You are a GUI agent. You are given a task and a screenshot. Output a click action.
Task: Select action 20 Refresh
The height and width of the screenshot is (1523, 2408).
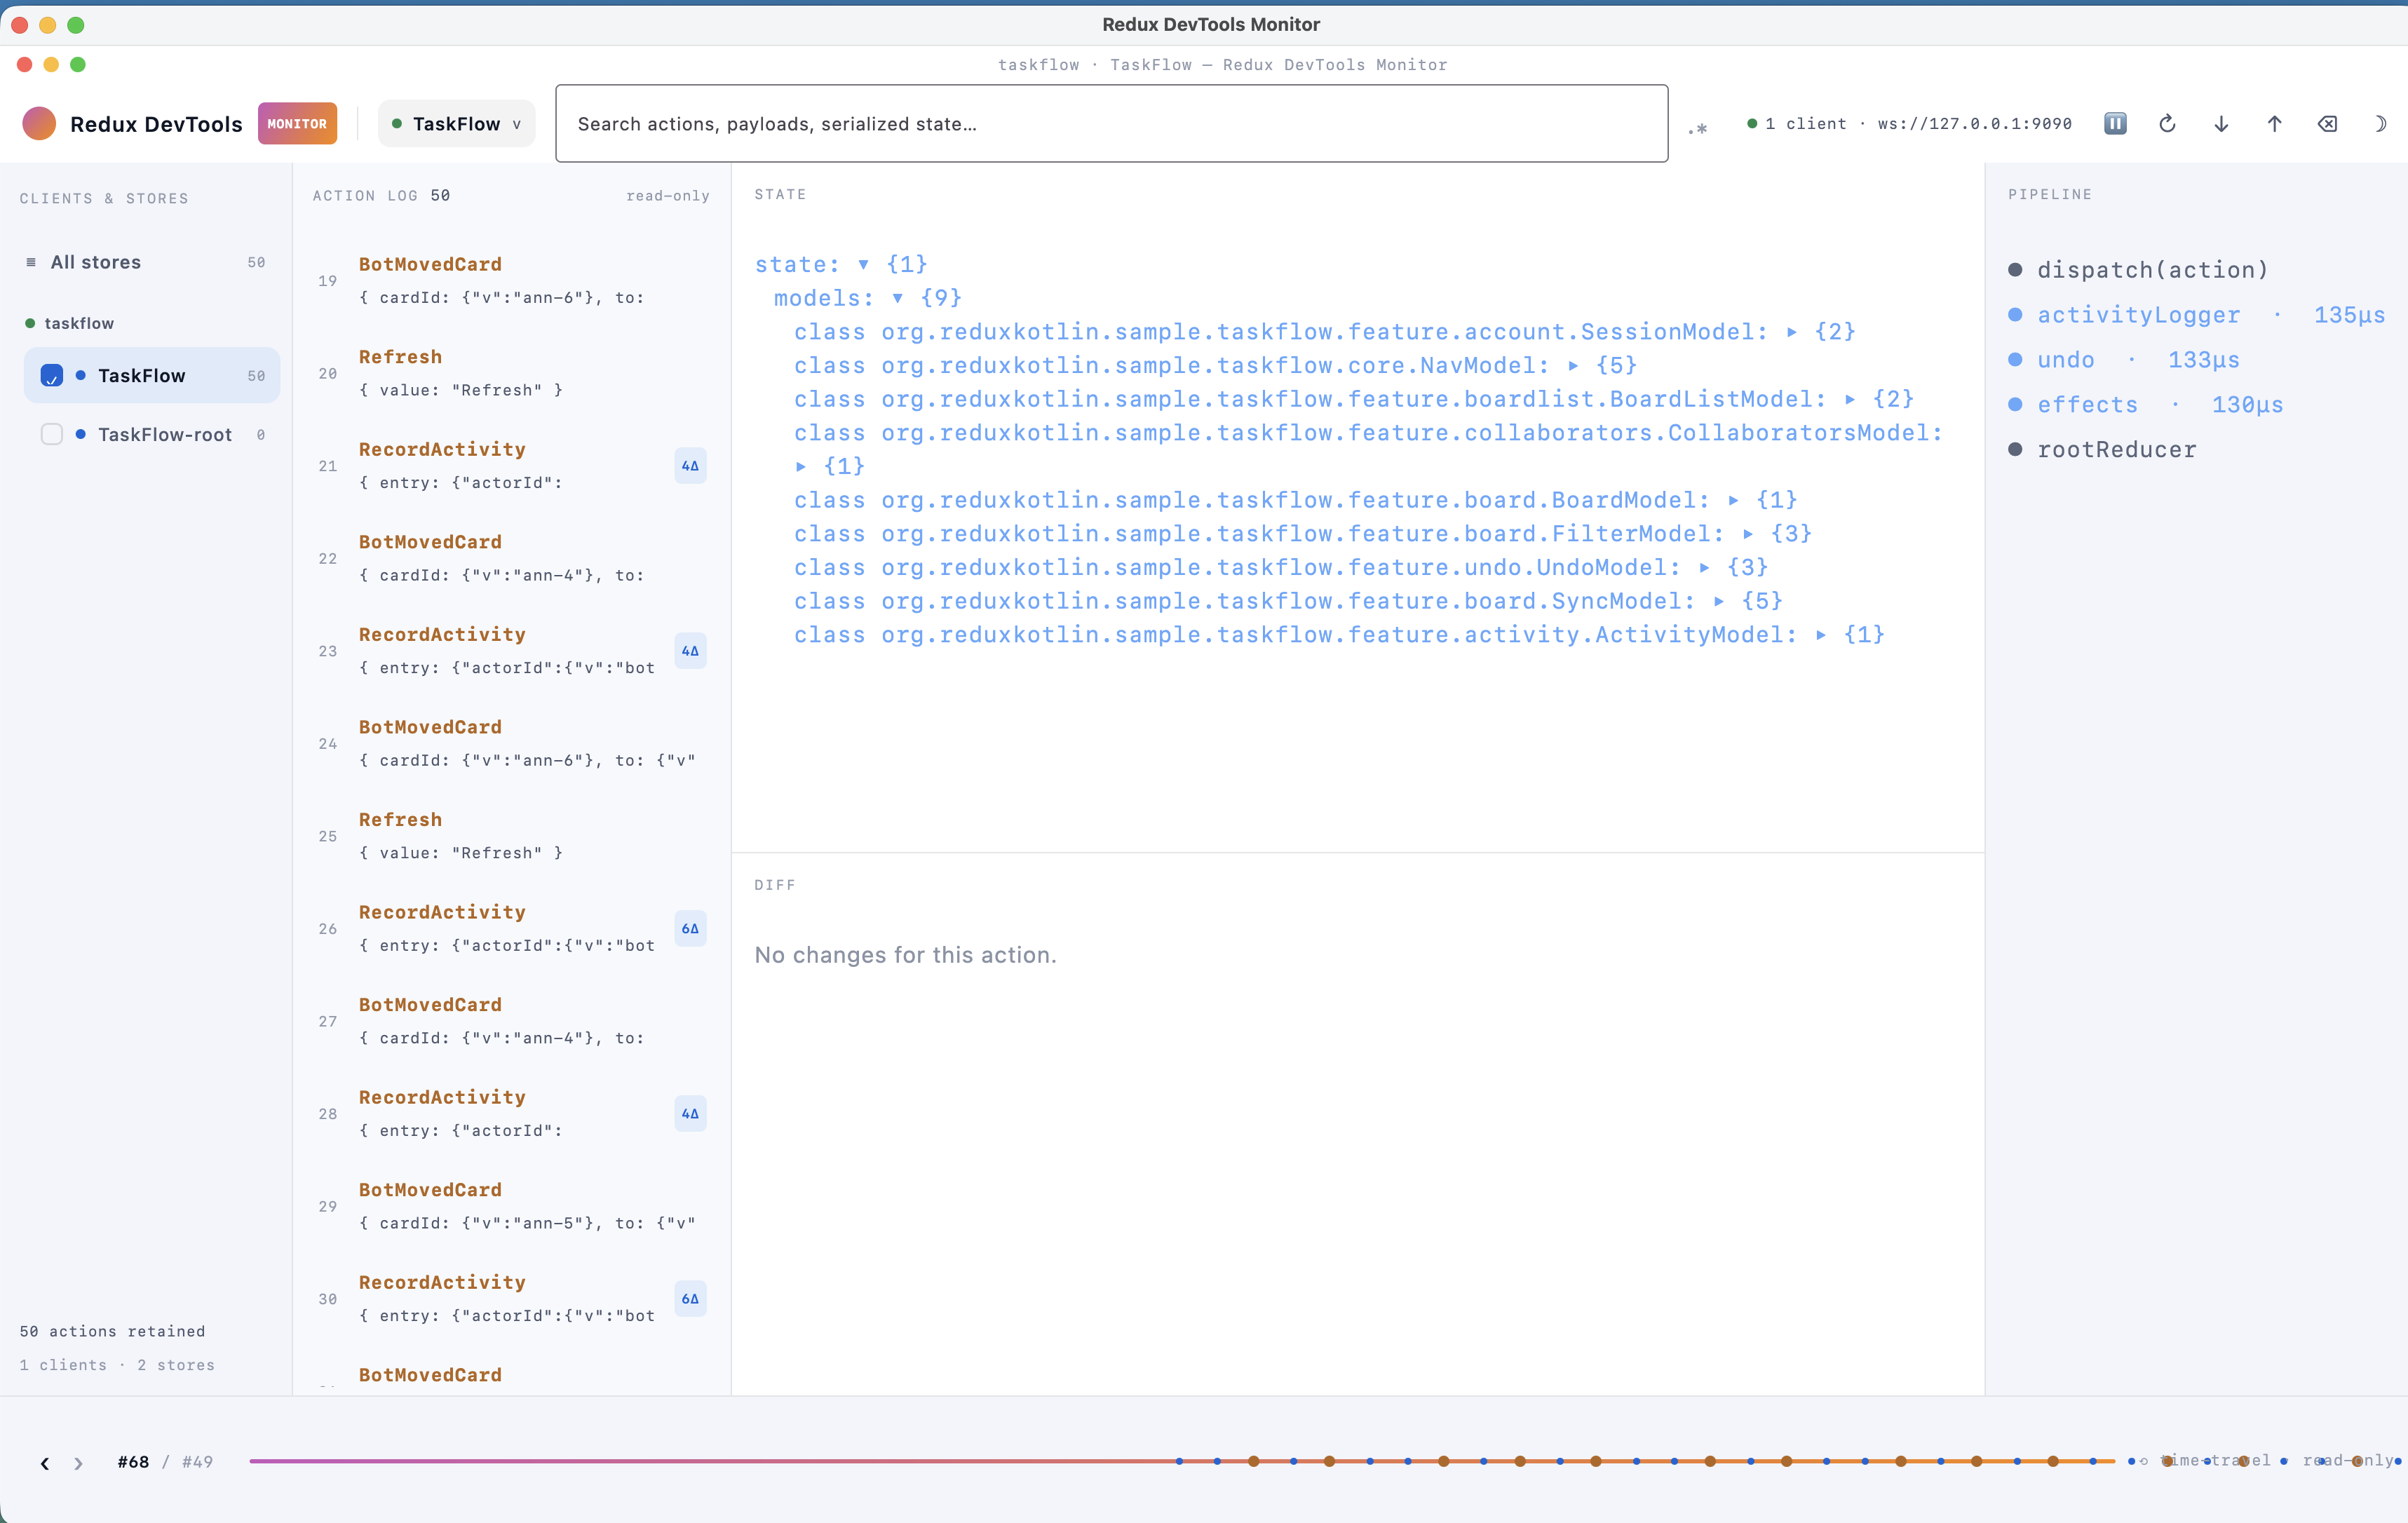[x=512, y=373]
